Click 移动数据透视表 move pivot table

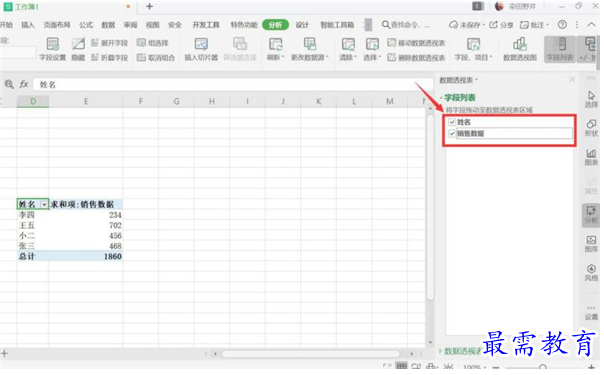click(x=416, y=43)
